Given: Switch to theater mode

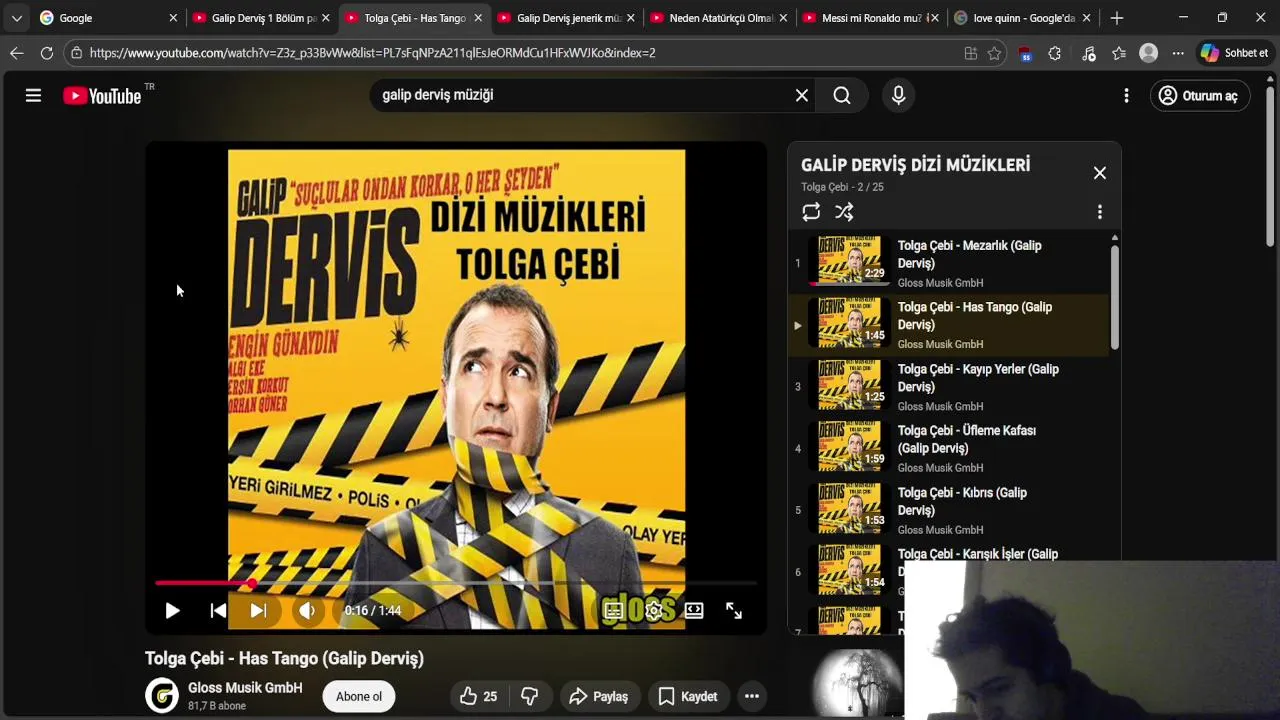Looking at the screenshot, I should pyautogui.click(x=693, y=610).
